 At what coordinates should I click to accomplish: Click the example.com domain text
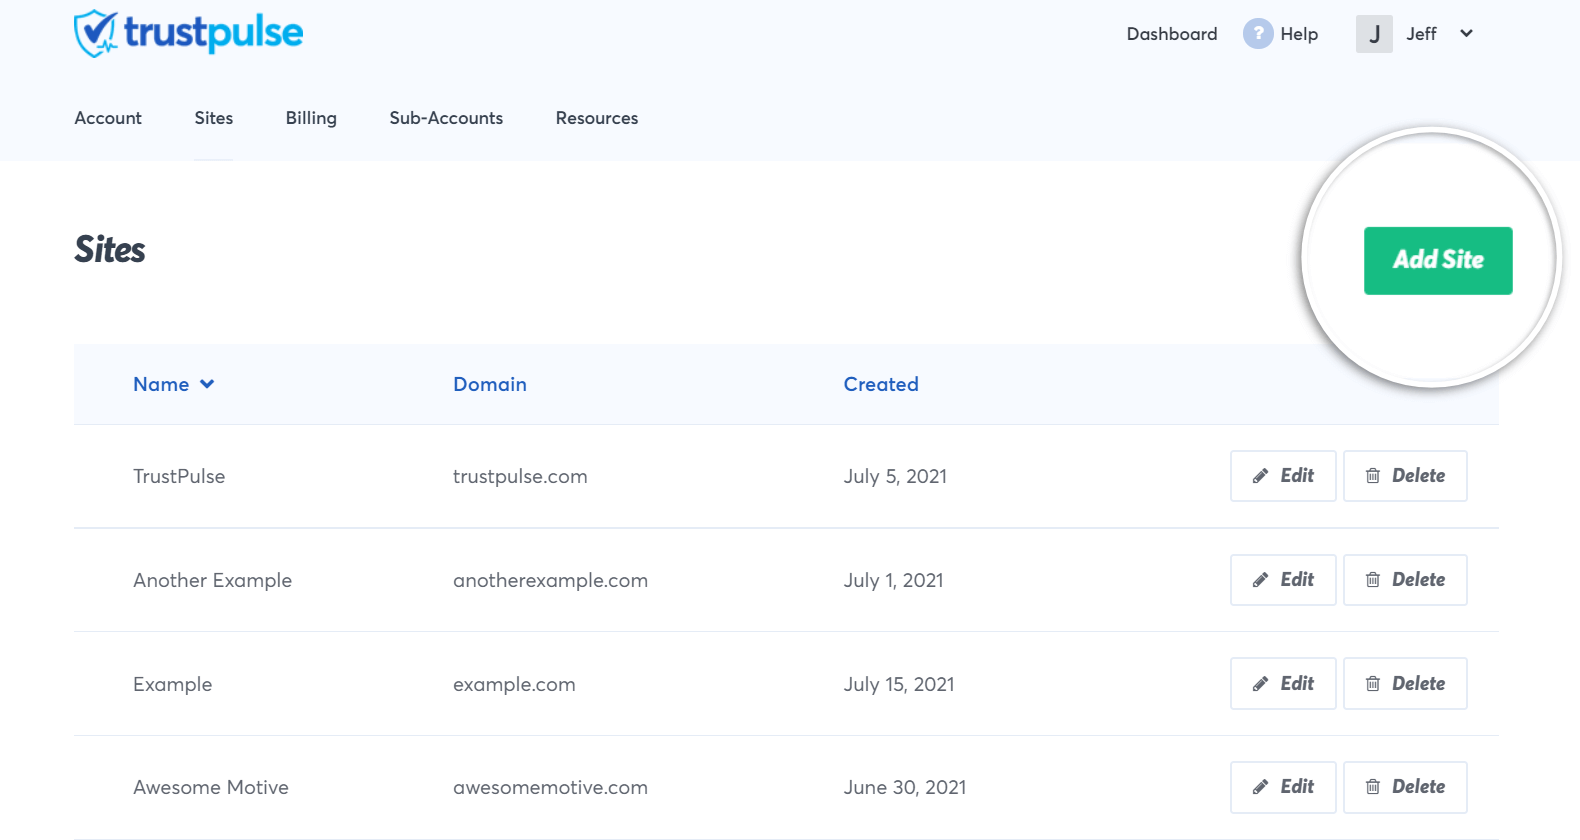tap(514, 685)
